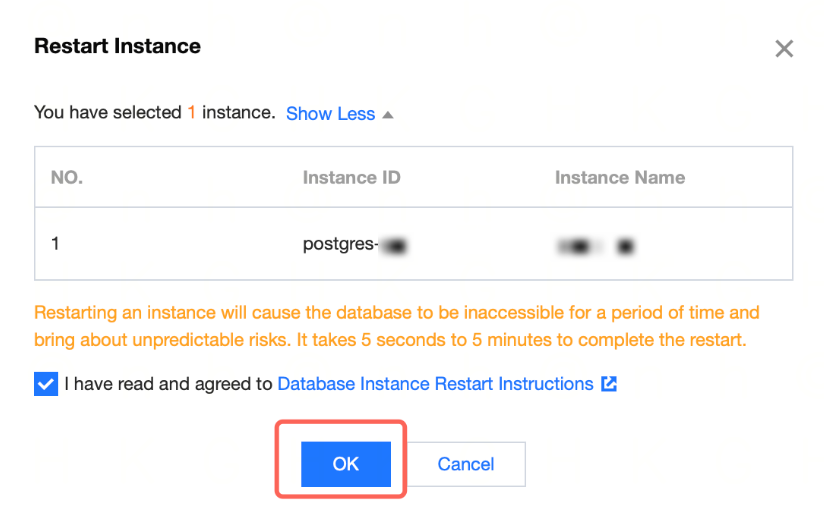
Task: Click the Show Less link
Action: pos(330,114)
